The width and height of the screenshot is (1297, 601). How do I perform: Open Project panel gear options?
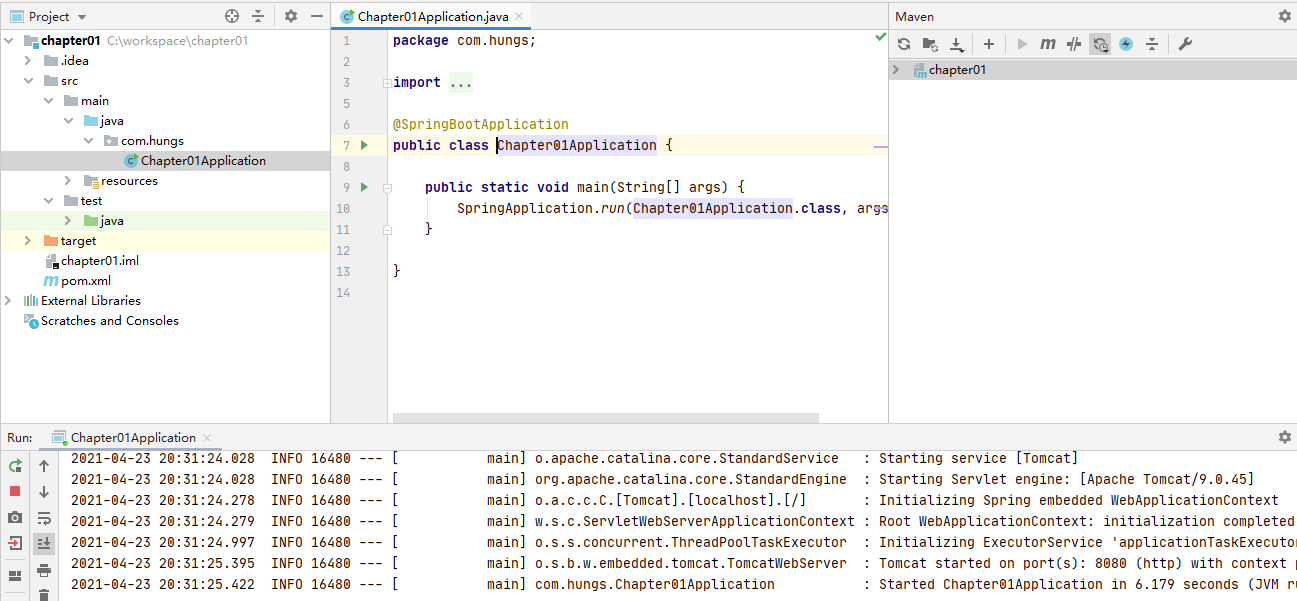pos(291,16)
